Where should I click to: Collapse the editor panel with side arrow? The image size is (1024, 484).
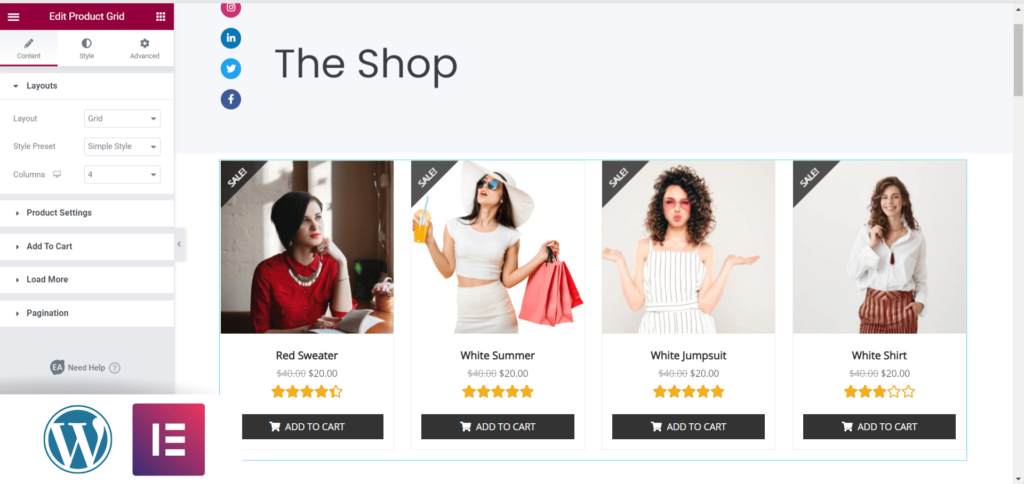(x=180, y=244)
